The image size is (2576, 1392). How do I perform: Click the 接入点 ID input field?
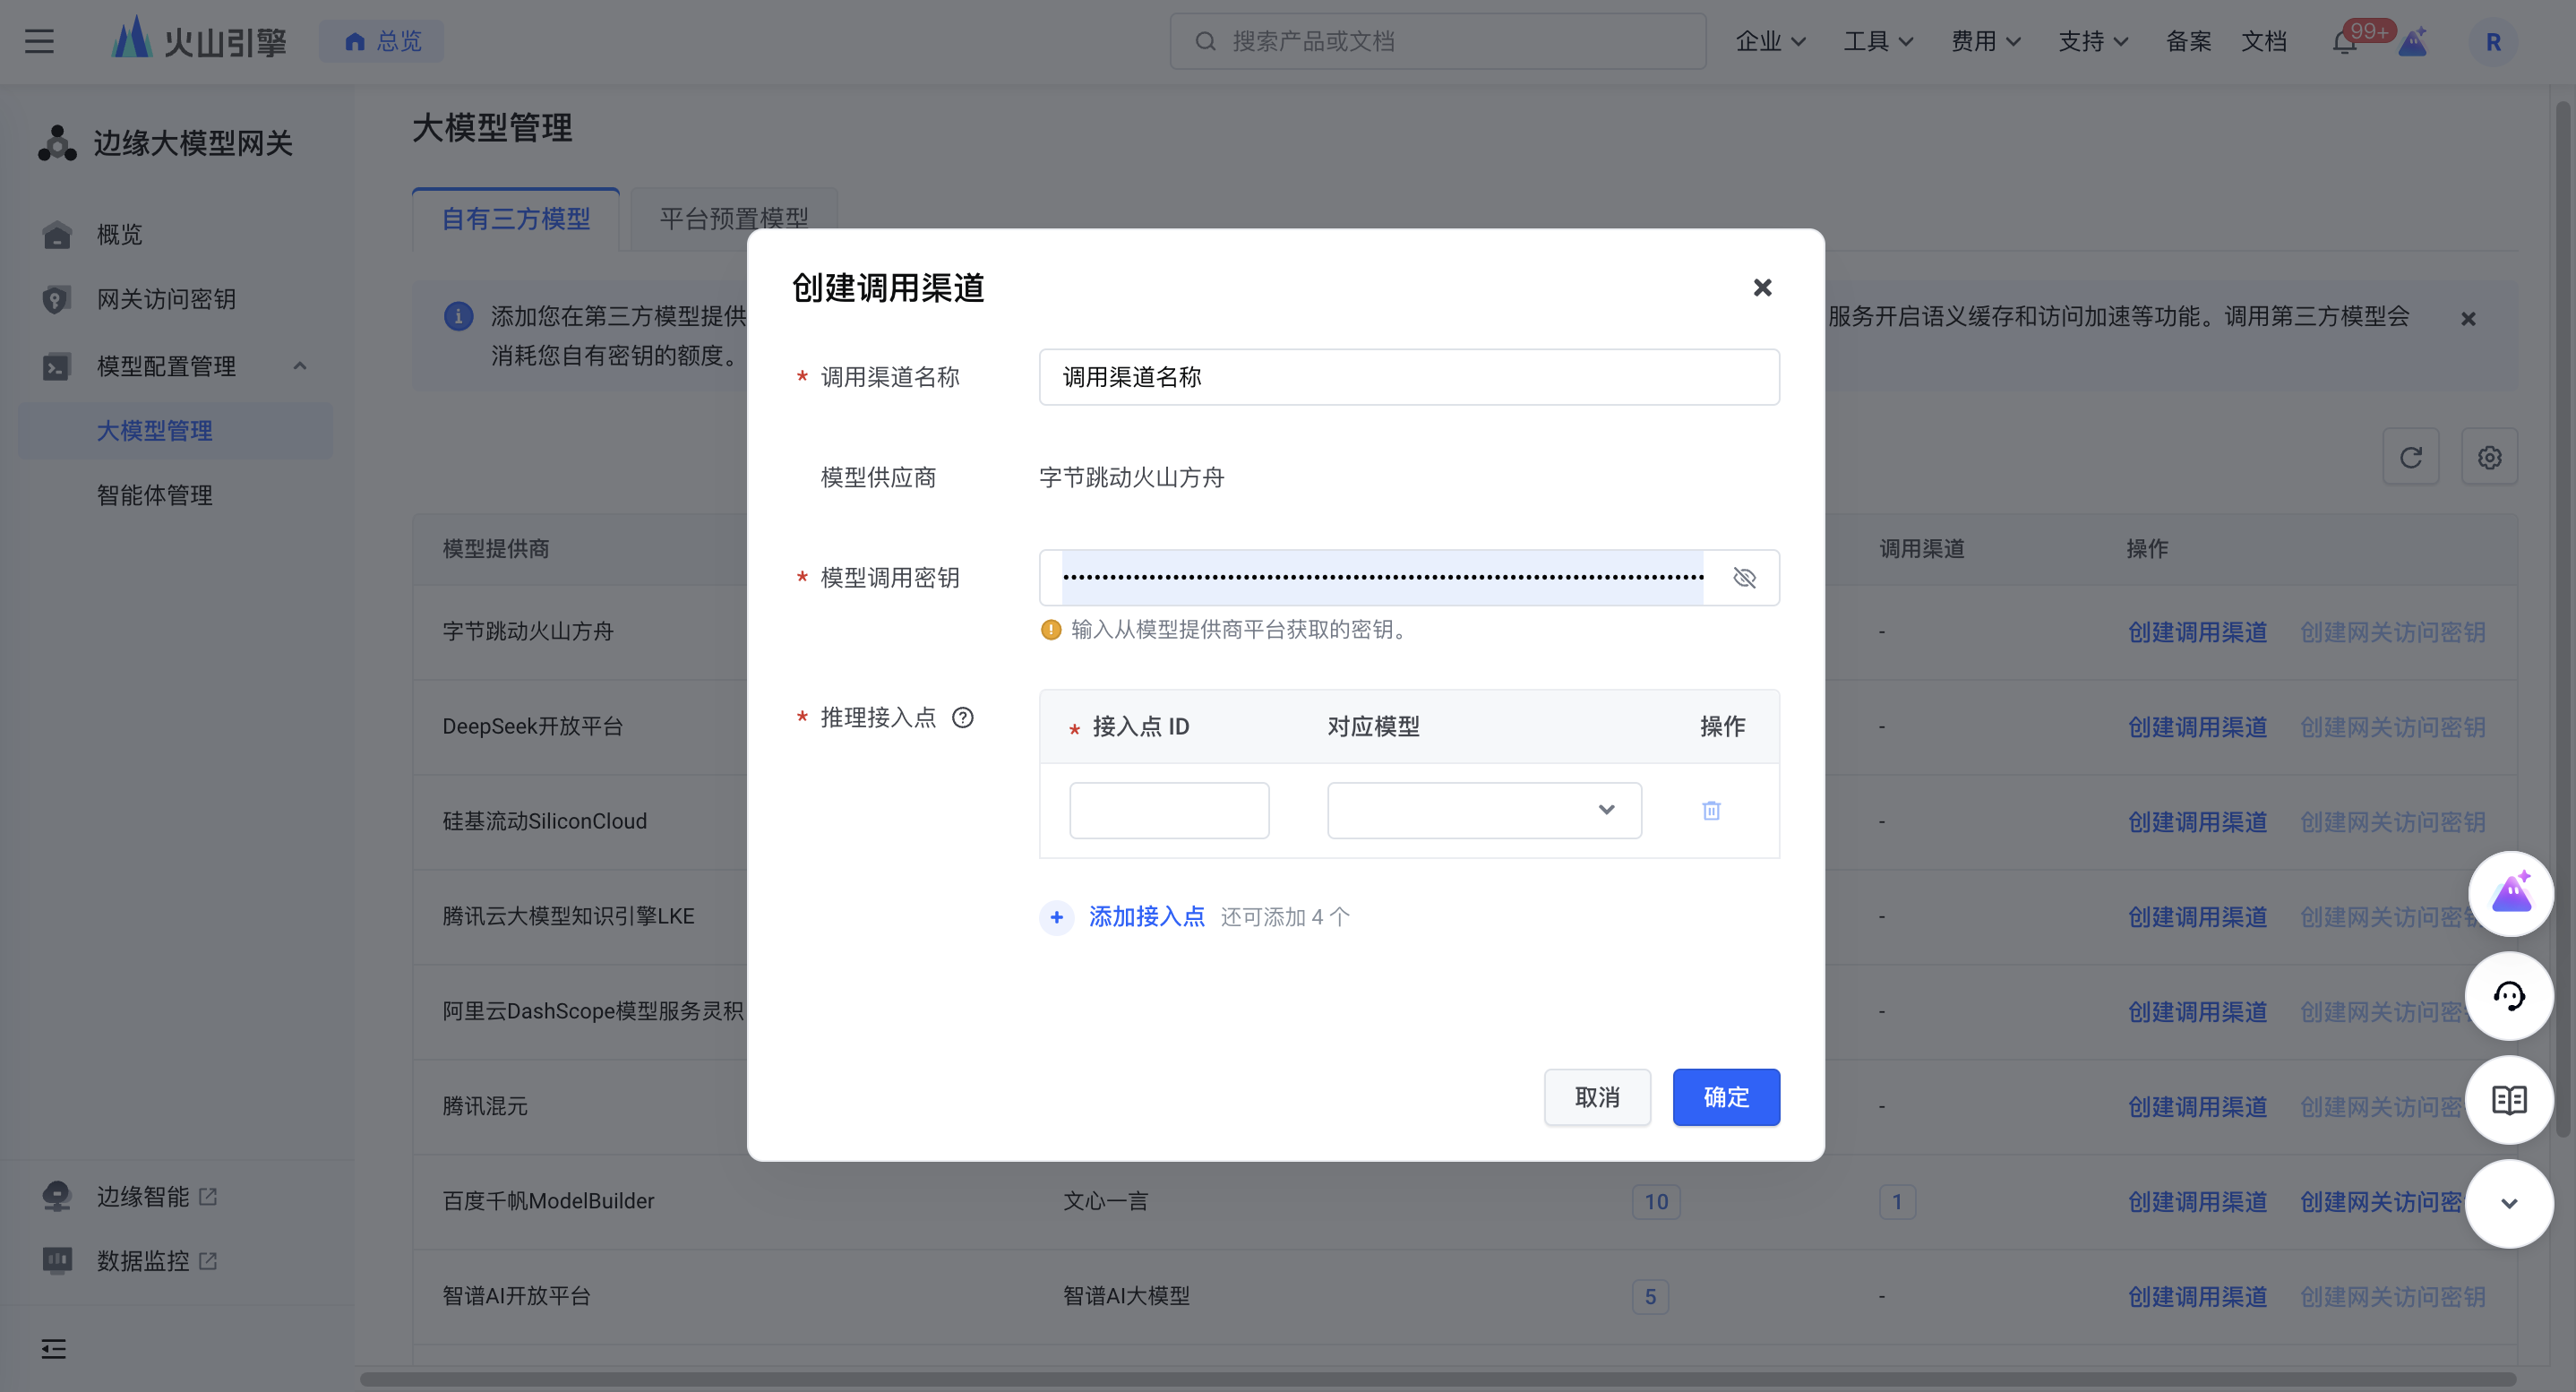pos(1168,810)
